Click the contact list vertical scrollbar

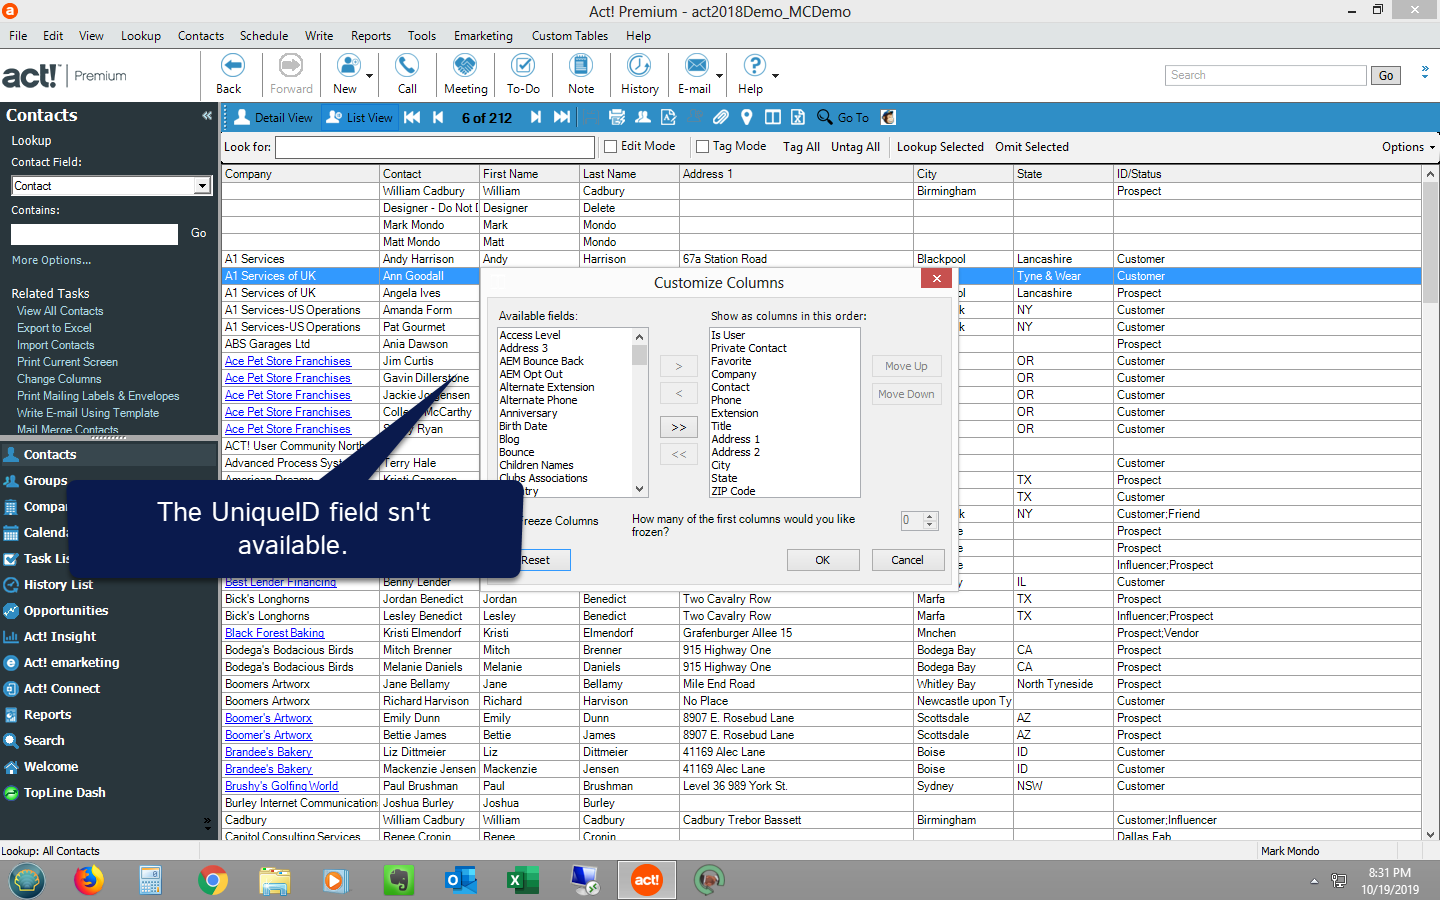(1431, 504)
